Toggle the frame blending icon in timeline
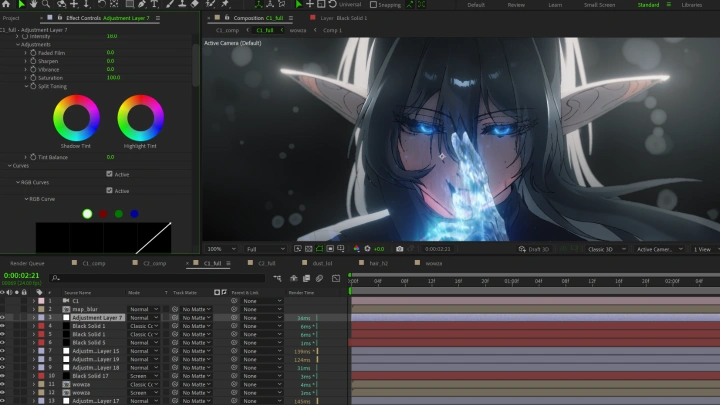This screenshot has width=720, height=405. coord(306,278)
